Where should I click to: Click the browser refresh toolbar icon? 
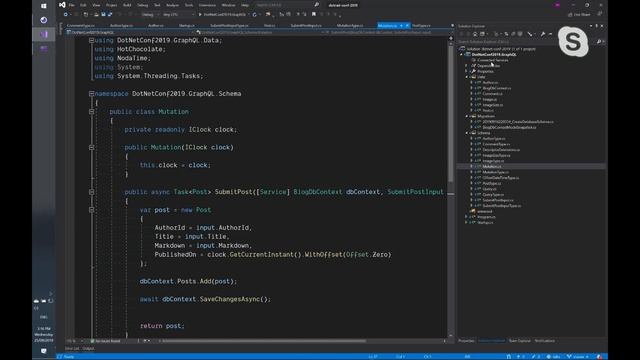tap(255, 14)
